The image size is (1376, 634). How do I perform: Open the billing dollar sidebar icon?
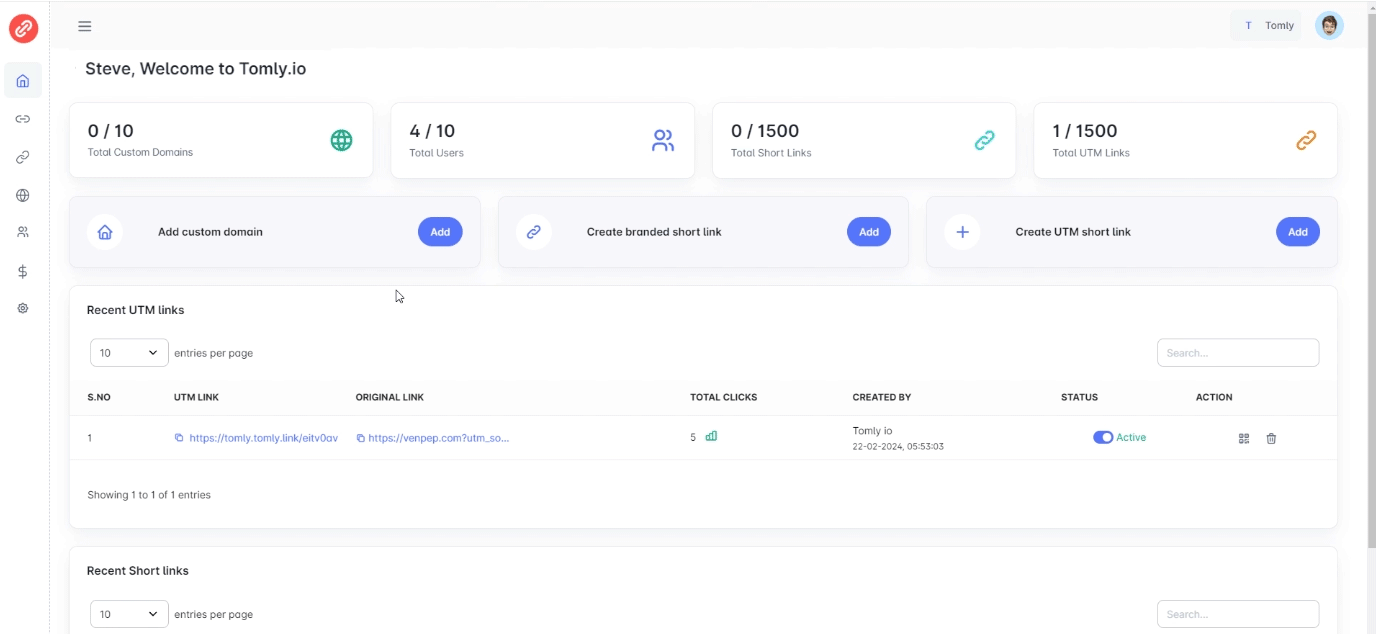(x=23, y=271)
